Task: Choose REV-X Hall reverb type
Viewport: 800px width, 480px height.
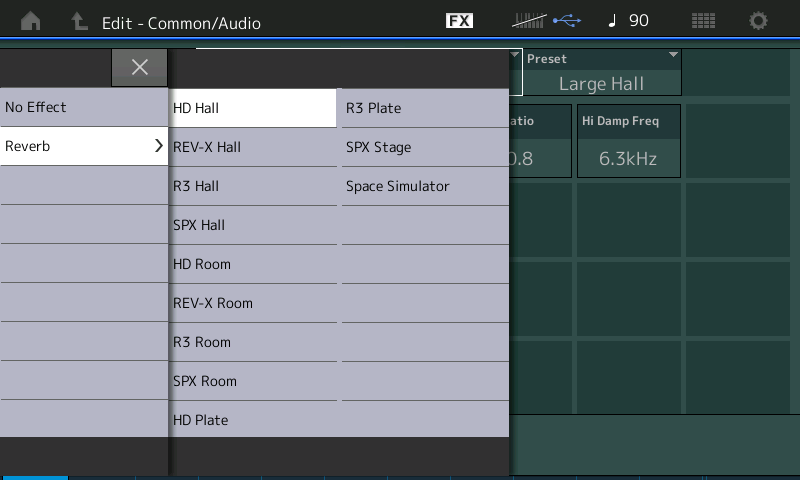Action: point(252,147)
